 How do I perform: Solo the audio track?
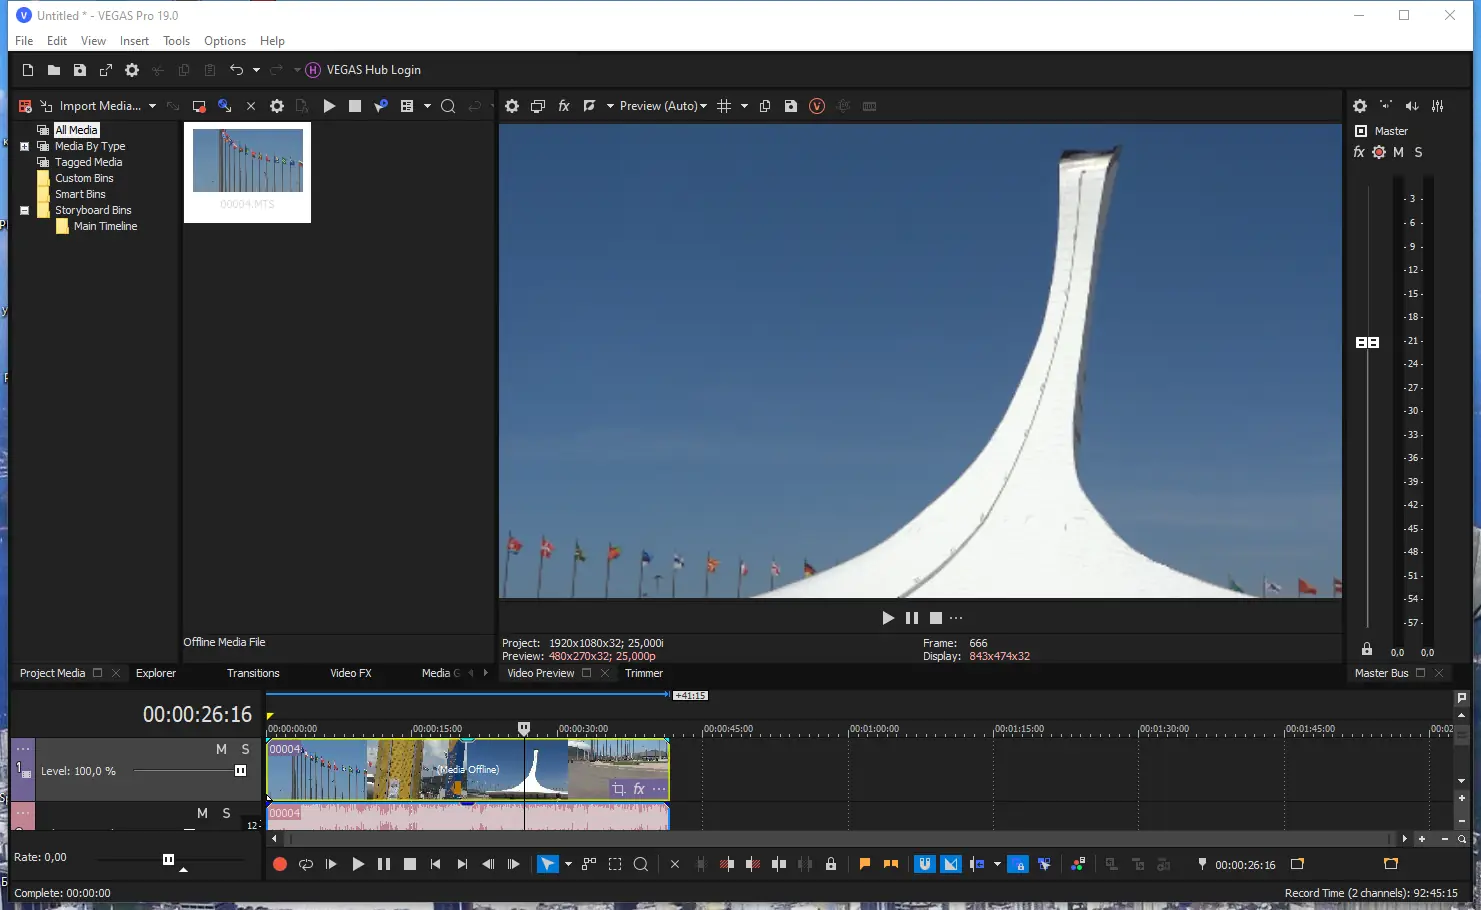click(226, 813)
